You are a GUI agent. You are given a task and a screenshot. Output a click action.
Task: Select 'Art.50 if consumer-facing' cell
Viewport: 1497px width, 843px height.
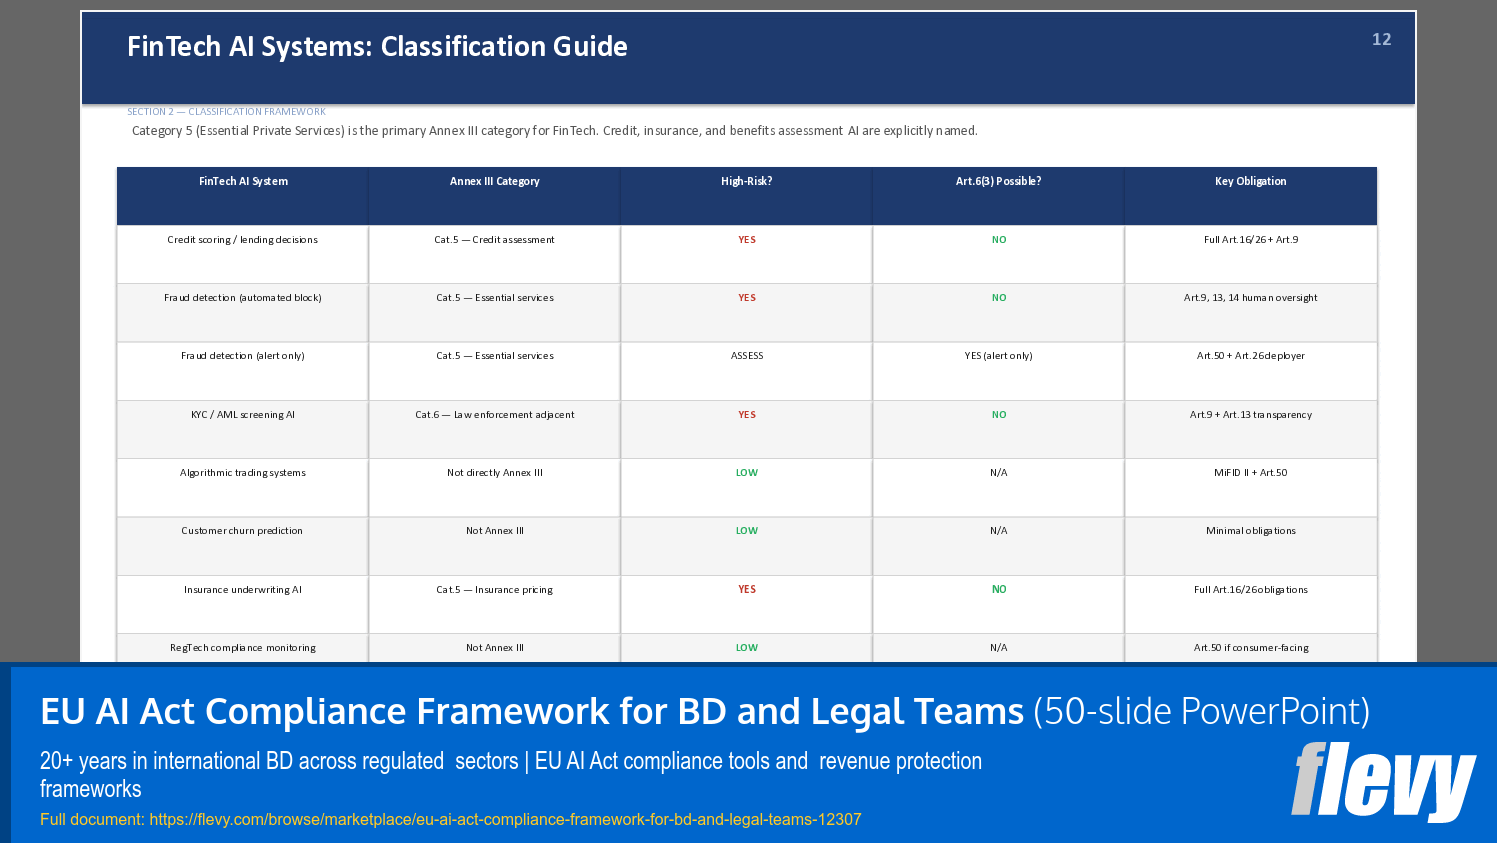[x=1251, y=648]
